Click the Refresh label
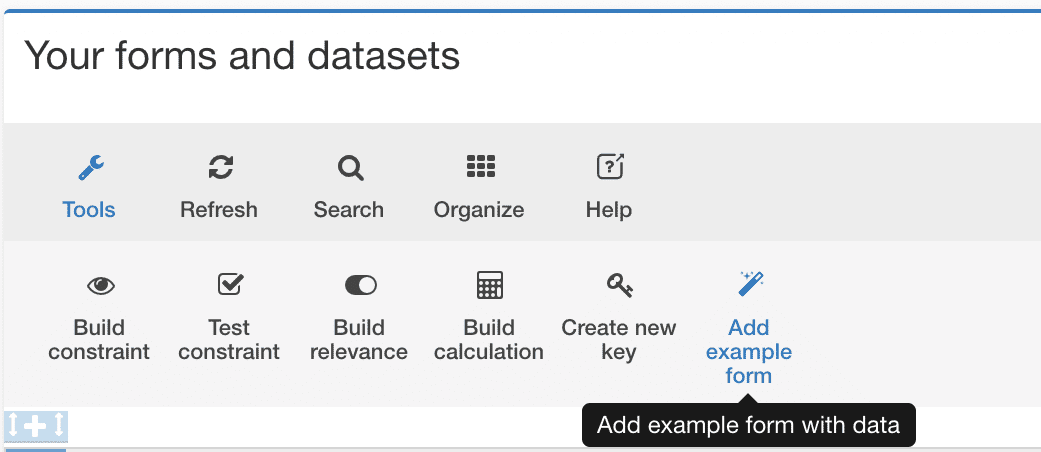The height and width of the screenshot is (452, 1041). [219, 210]
